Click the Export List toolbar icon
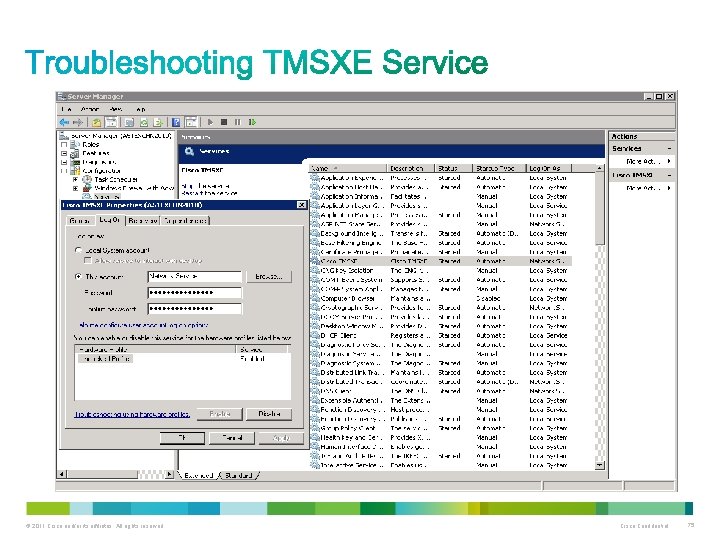Image resolution: width=720 pixels, height=540 pixels. (158, 122)
